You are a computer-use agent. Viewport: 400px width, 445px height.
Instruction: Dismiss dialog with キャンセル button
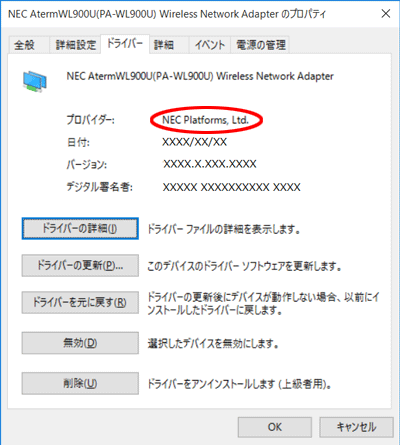pos(356,427)
